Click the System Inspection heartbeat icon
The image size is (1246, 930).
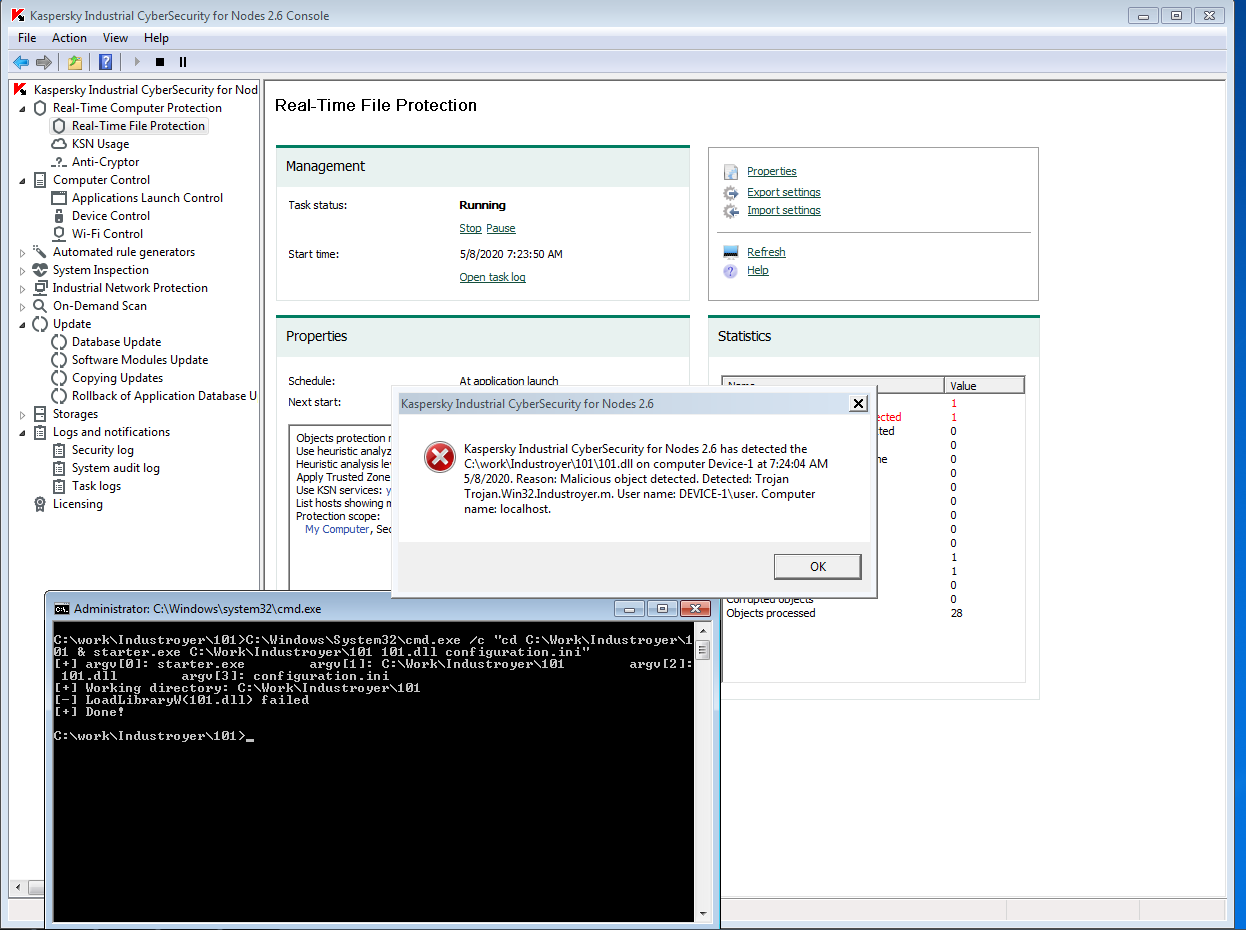[x=40, y=270]
